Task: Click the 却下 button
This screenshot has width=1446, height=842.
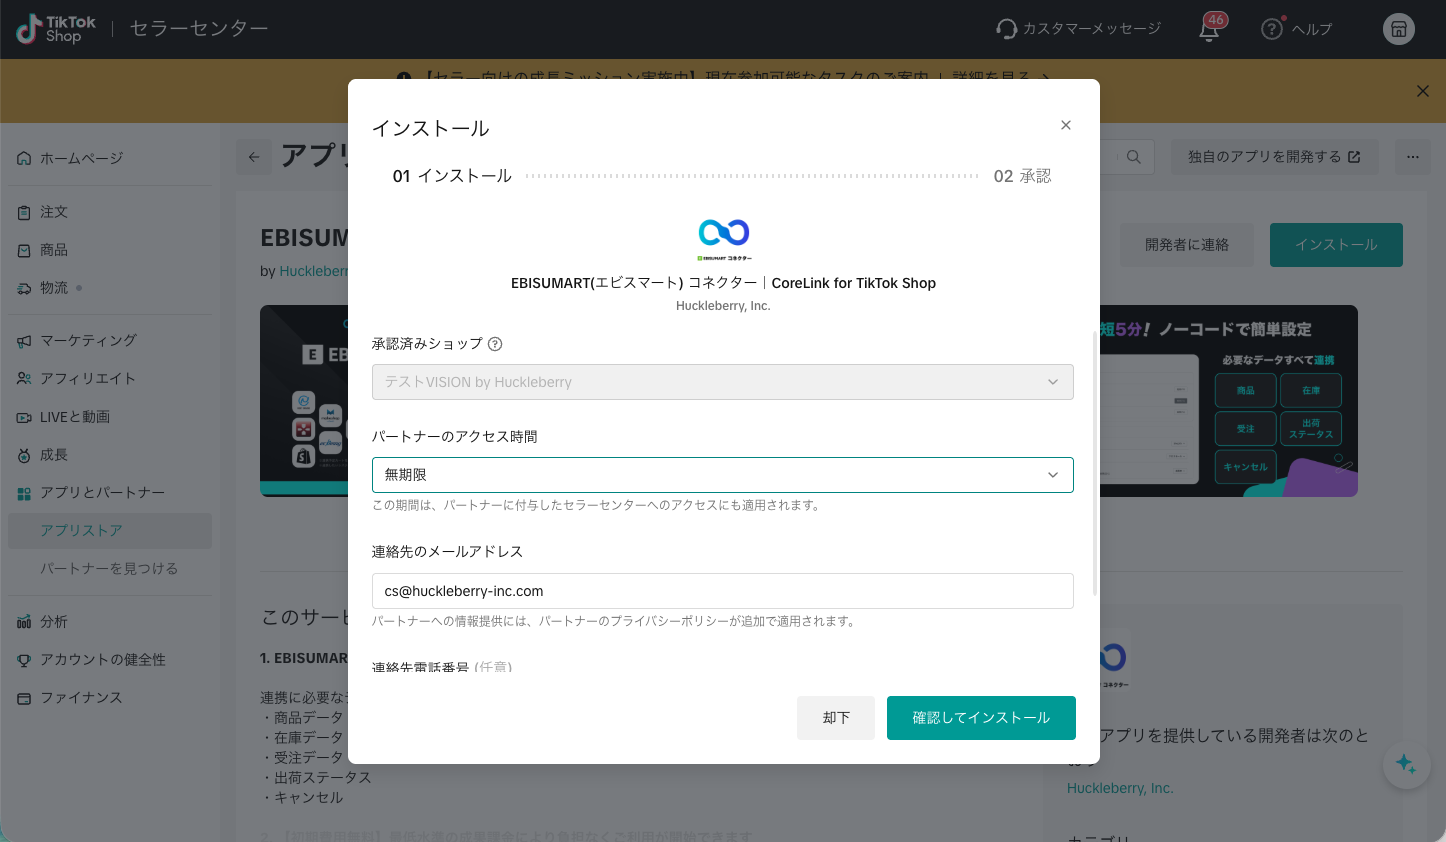Action: (x=836, y=718)
